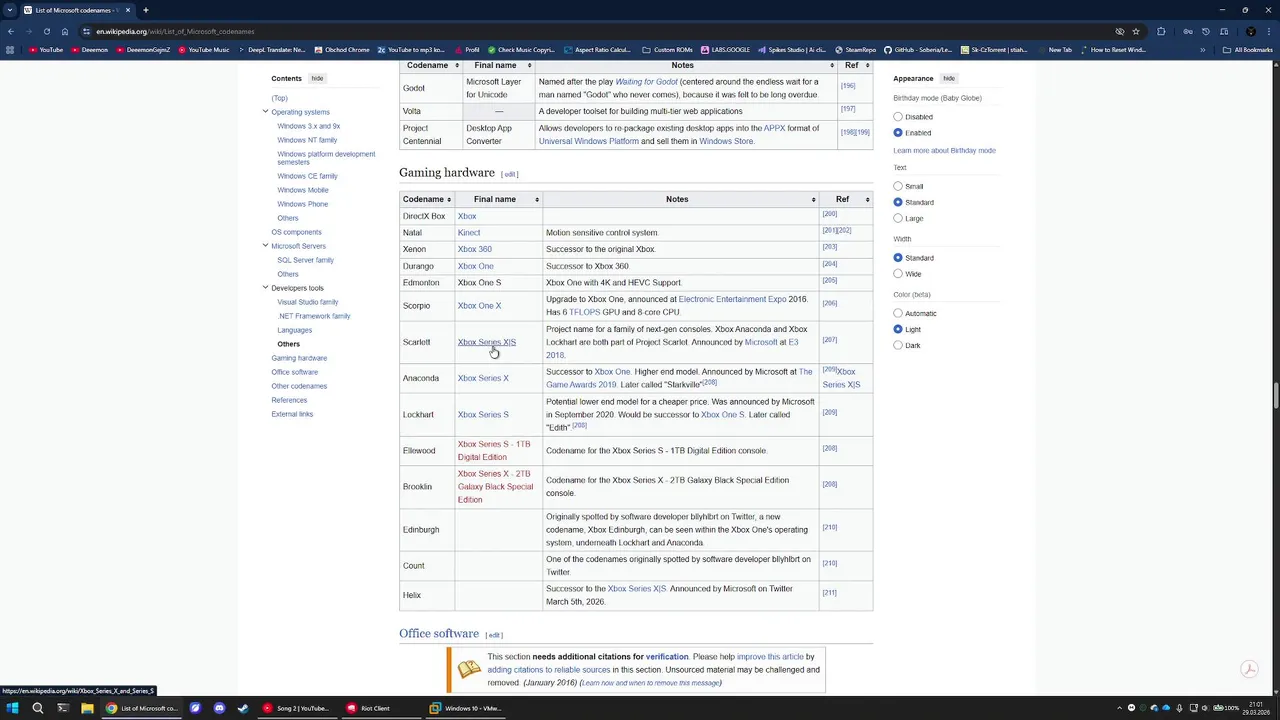
Task: Collapse Operating systems in contents
Action: pyautogui.click(x=265, y=112)
